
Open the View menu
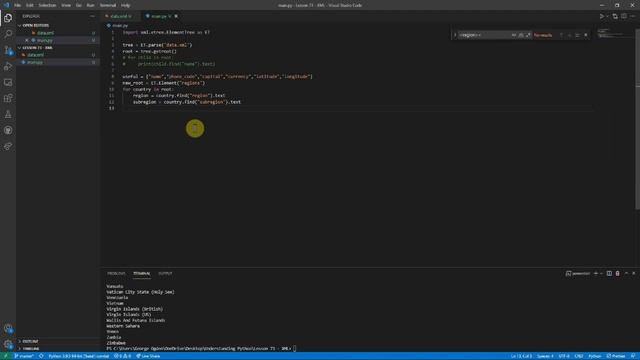point(66,5)
